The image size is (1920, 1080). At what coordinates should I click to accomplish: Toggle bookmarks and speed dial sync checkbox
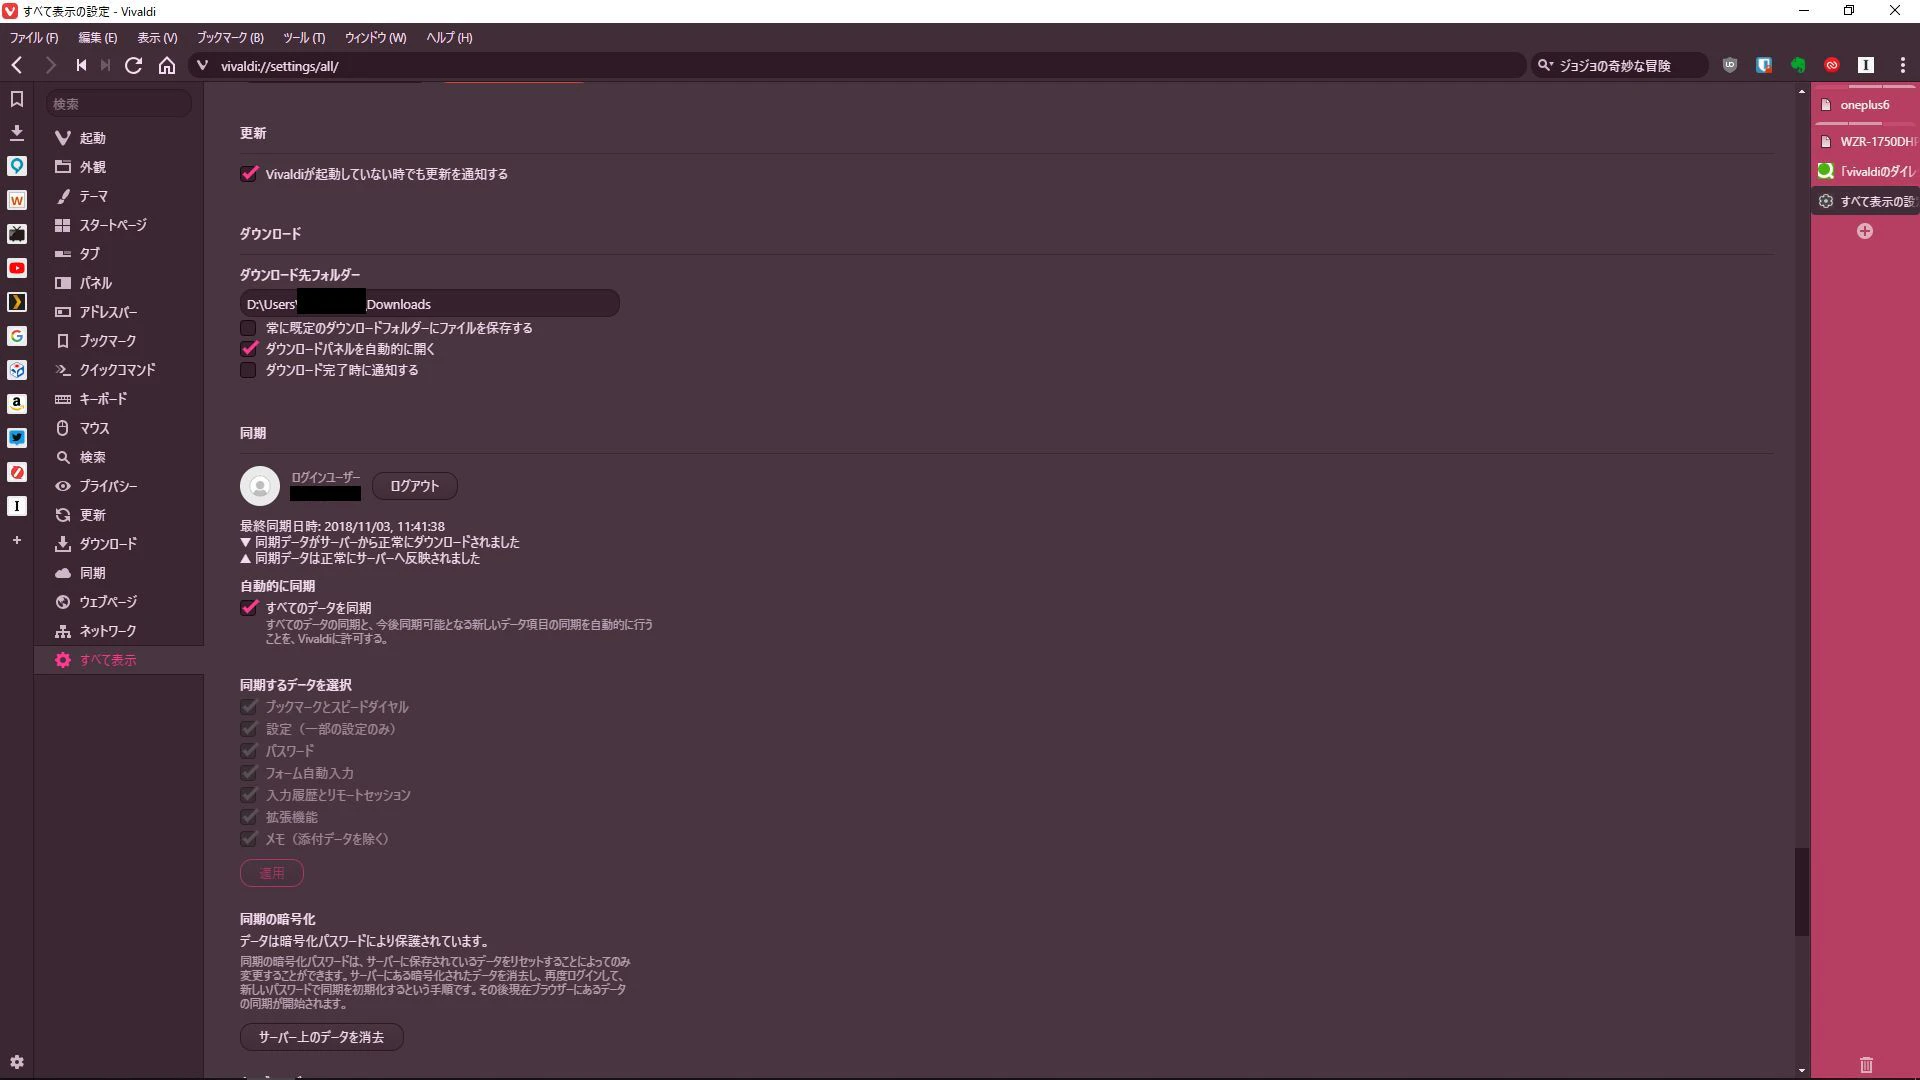[249, 707]
